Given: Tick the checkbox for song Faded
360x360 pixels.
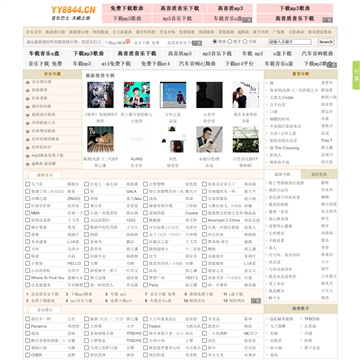Looking at the screenshot, I should 145,326.
